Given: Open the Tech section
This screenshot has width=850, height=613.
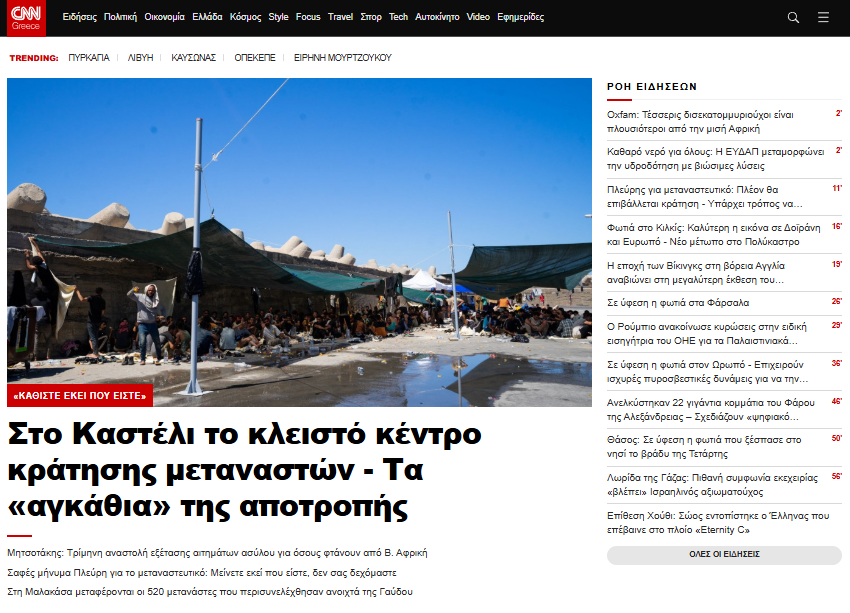Looking at the screenshot, I should point(398,17).
